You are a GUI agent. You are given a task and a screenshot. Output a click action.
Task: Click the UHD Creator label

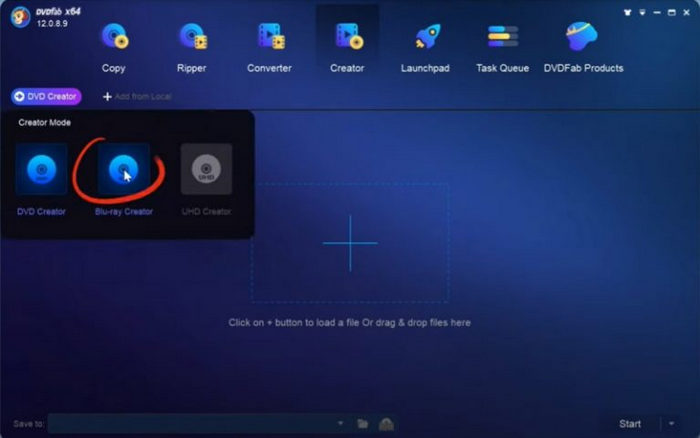click(206, 212)
